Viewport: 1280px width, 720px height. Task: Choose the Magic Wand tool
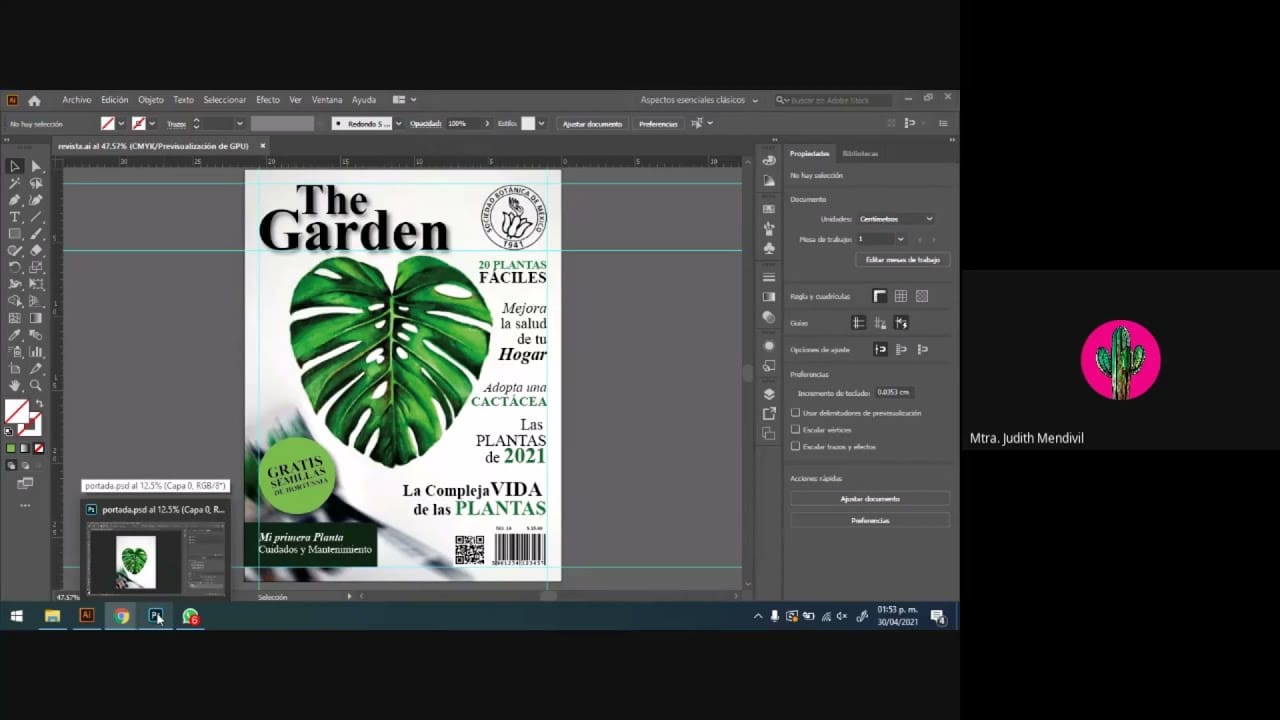[14, 183]
